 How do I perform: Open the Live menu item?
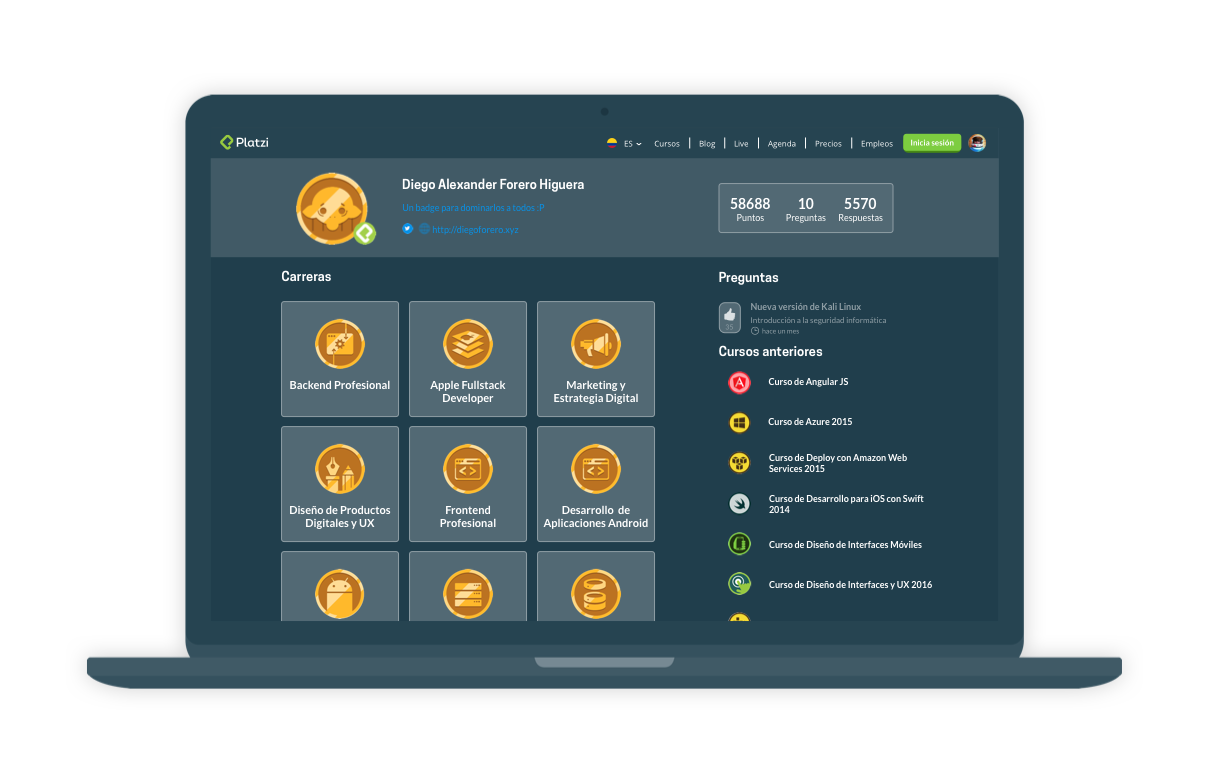tap(741, 144)
